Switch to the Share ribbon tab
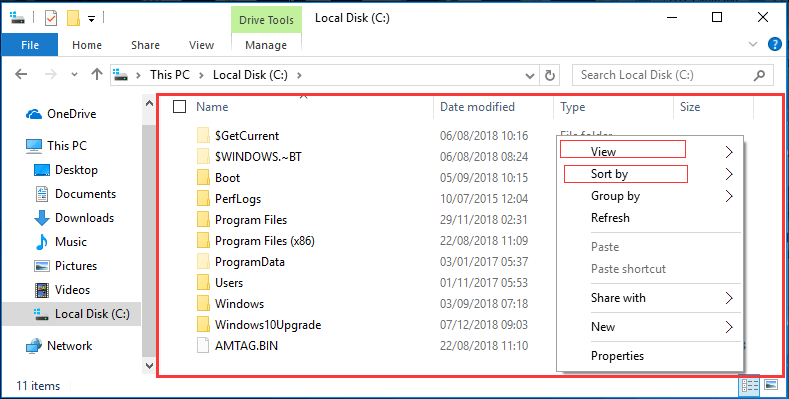The image size is (789, 399). 145,45
